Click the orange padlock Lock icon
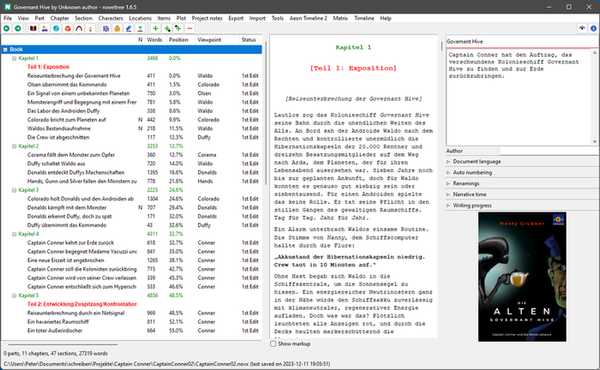Image resolution: width=600 pixels, height=370 pixels. [117, 28]
